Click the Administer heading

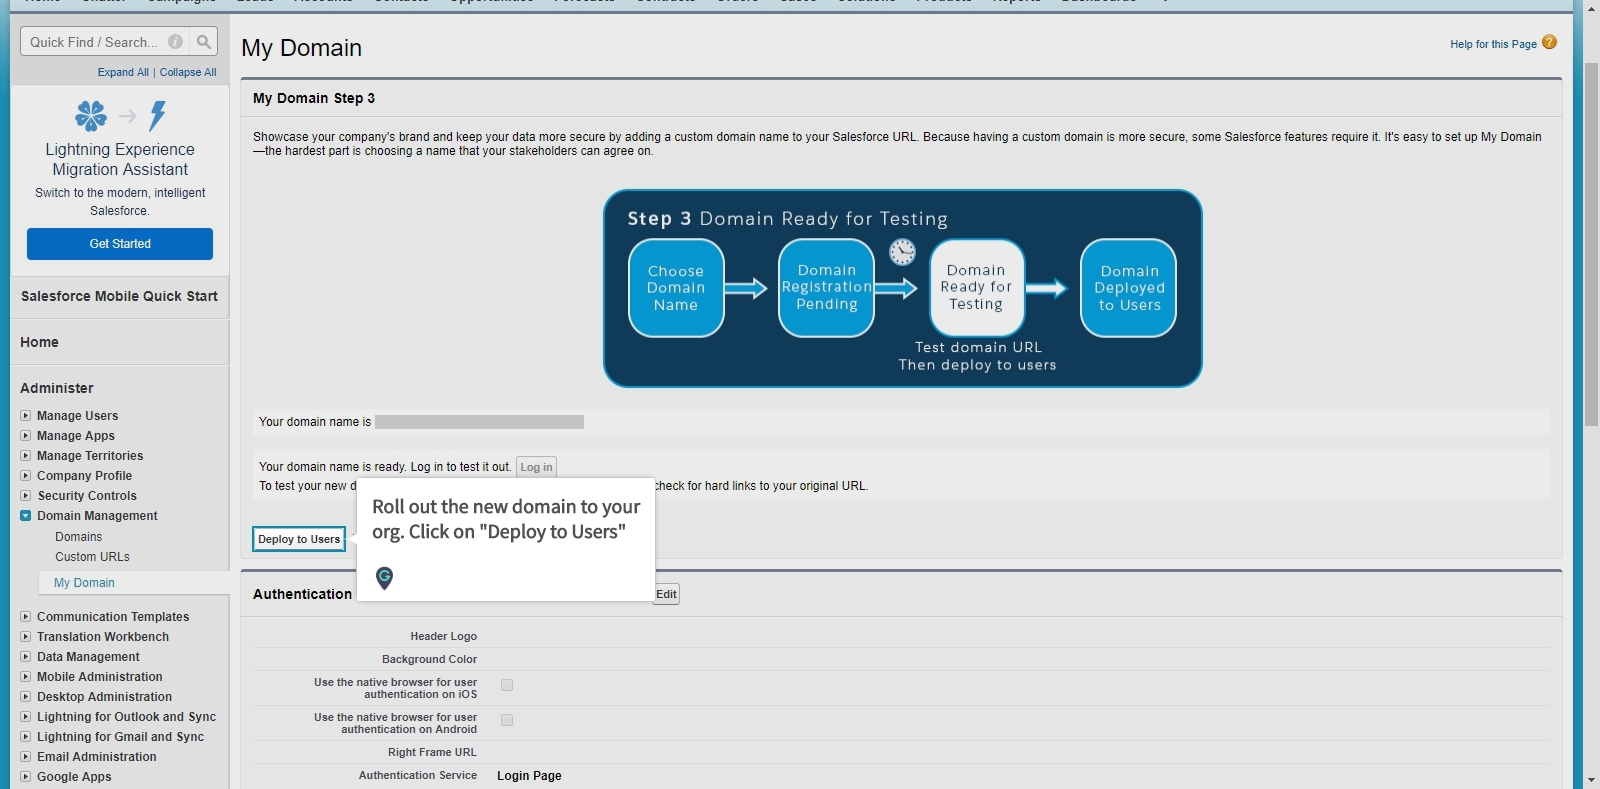(x=57, y=388)
